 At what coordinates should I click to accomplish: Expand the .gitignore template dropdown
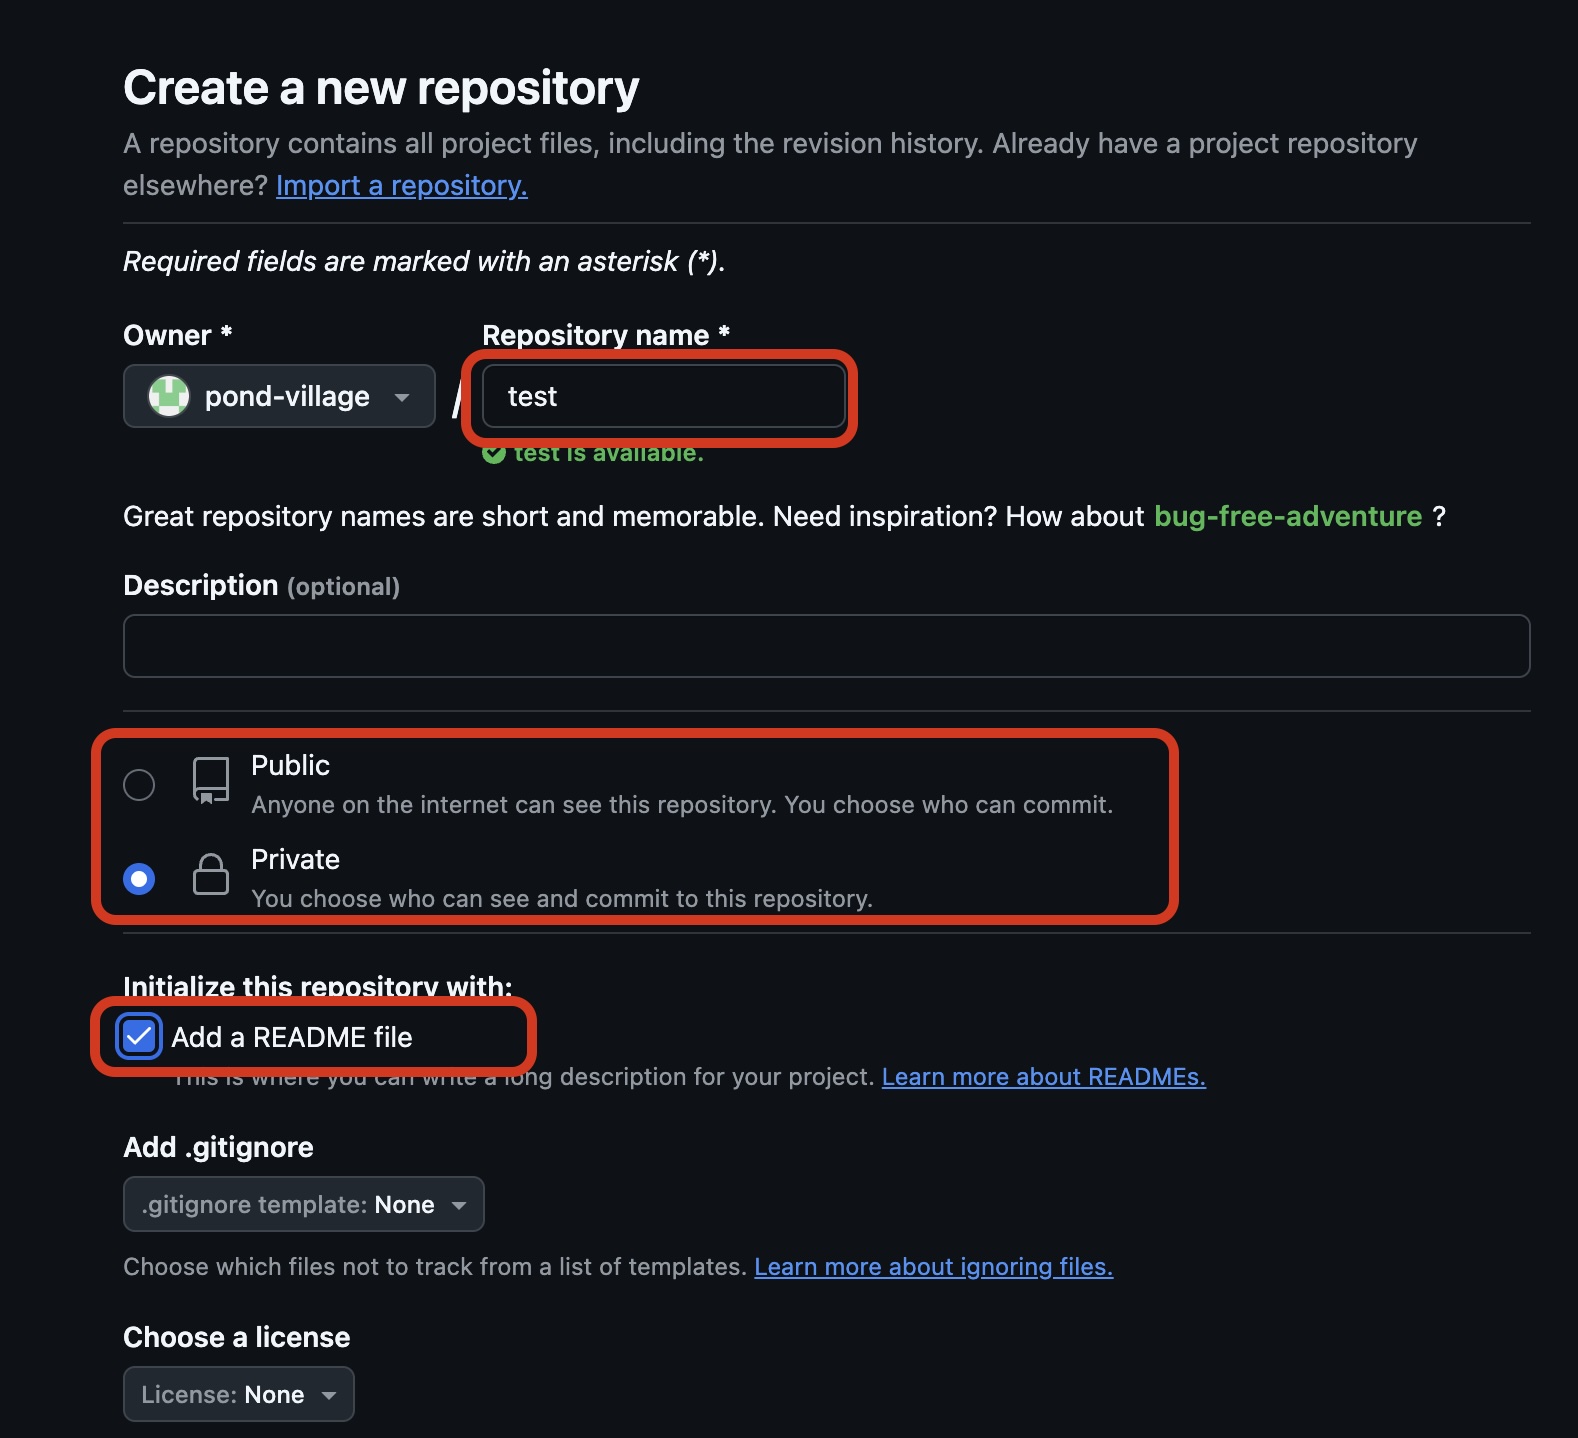[303, 1204]
